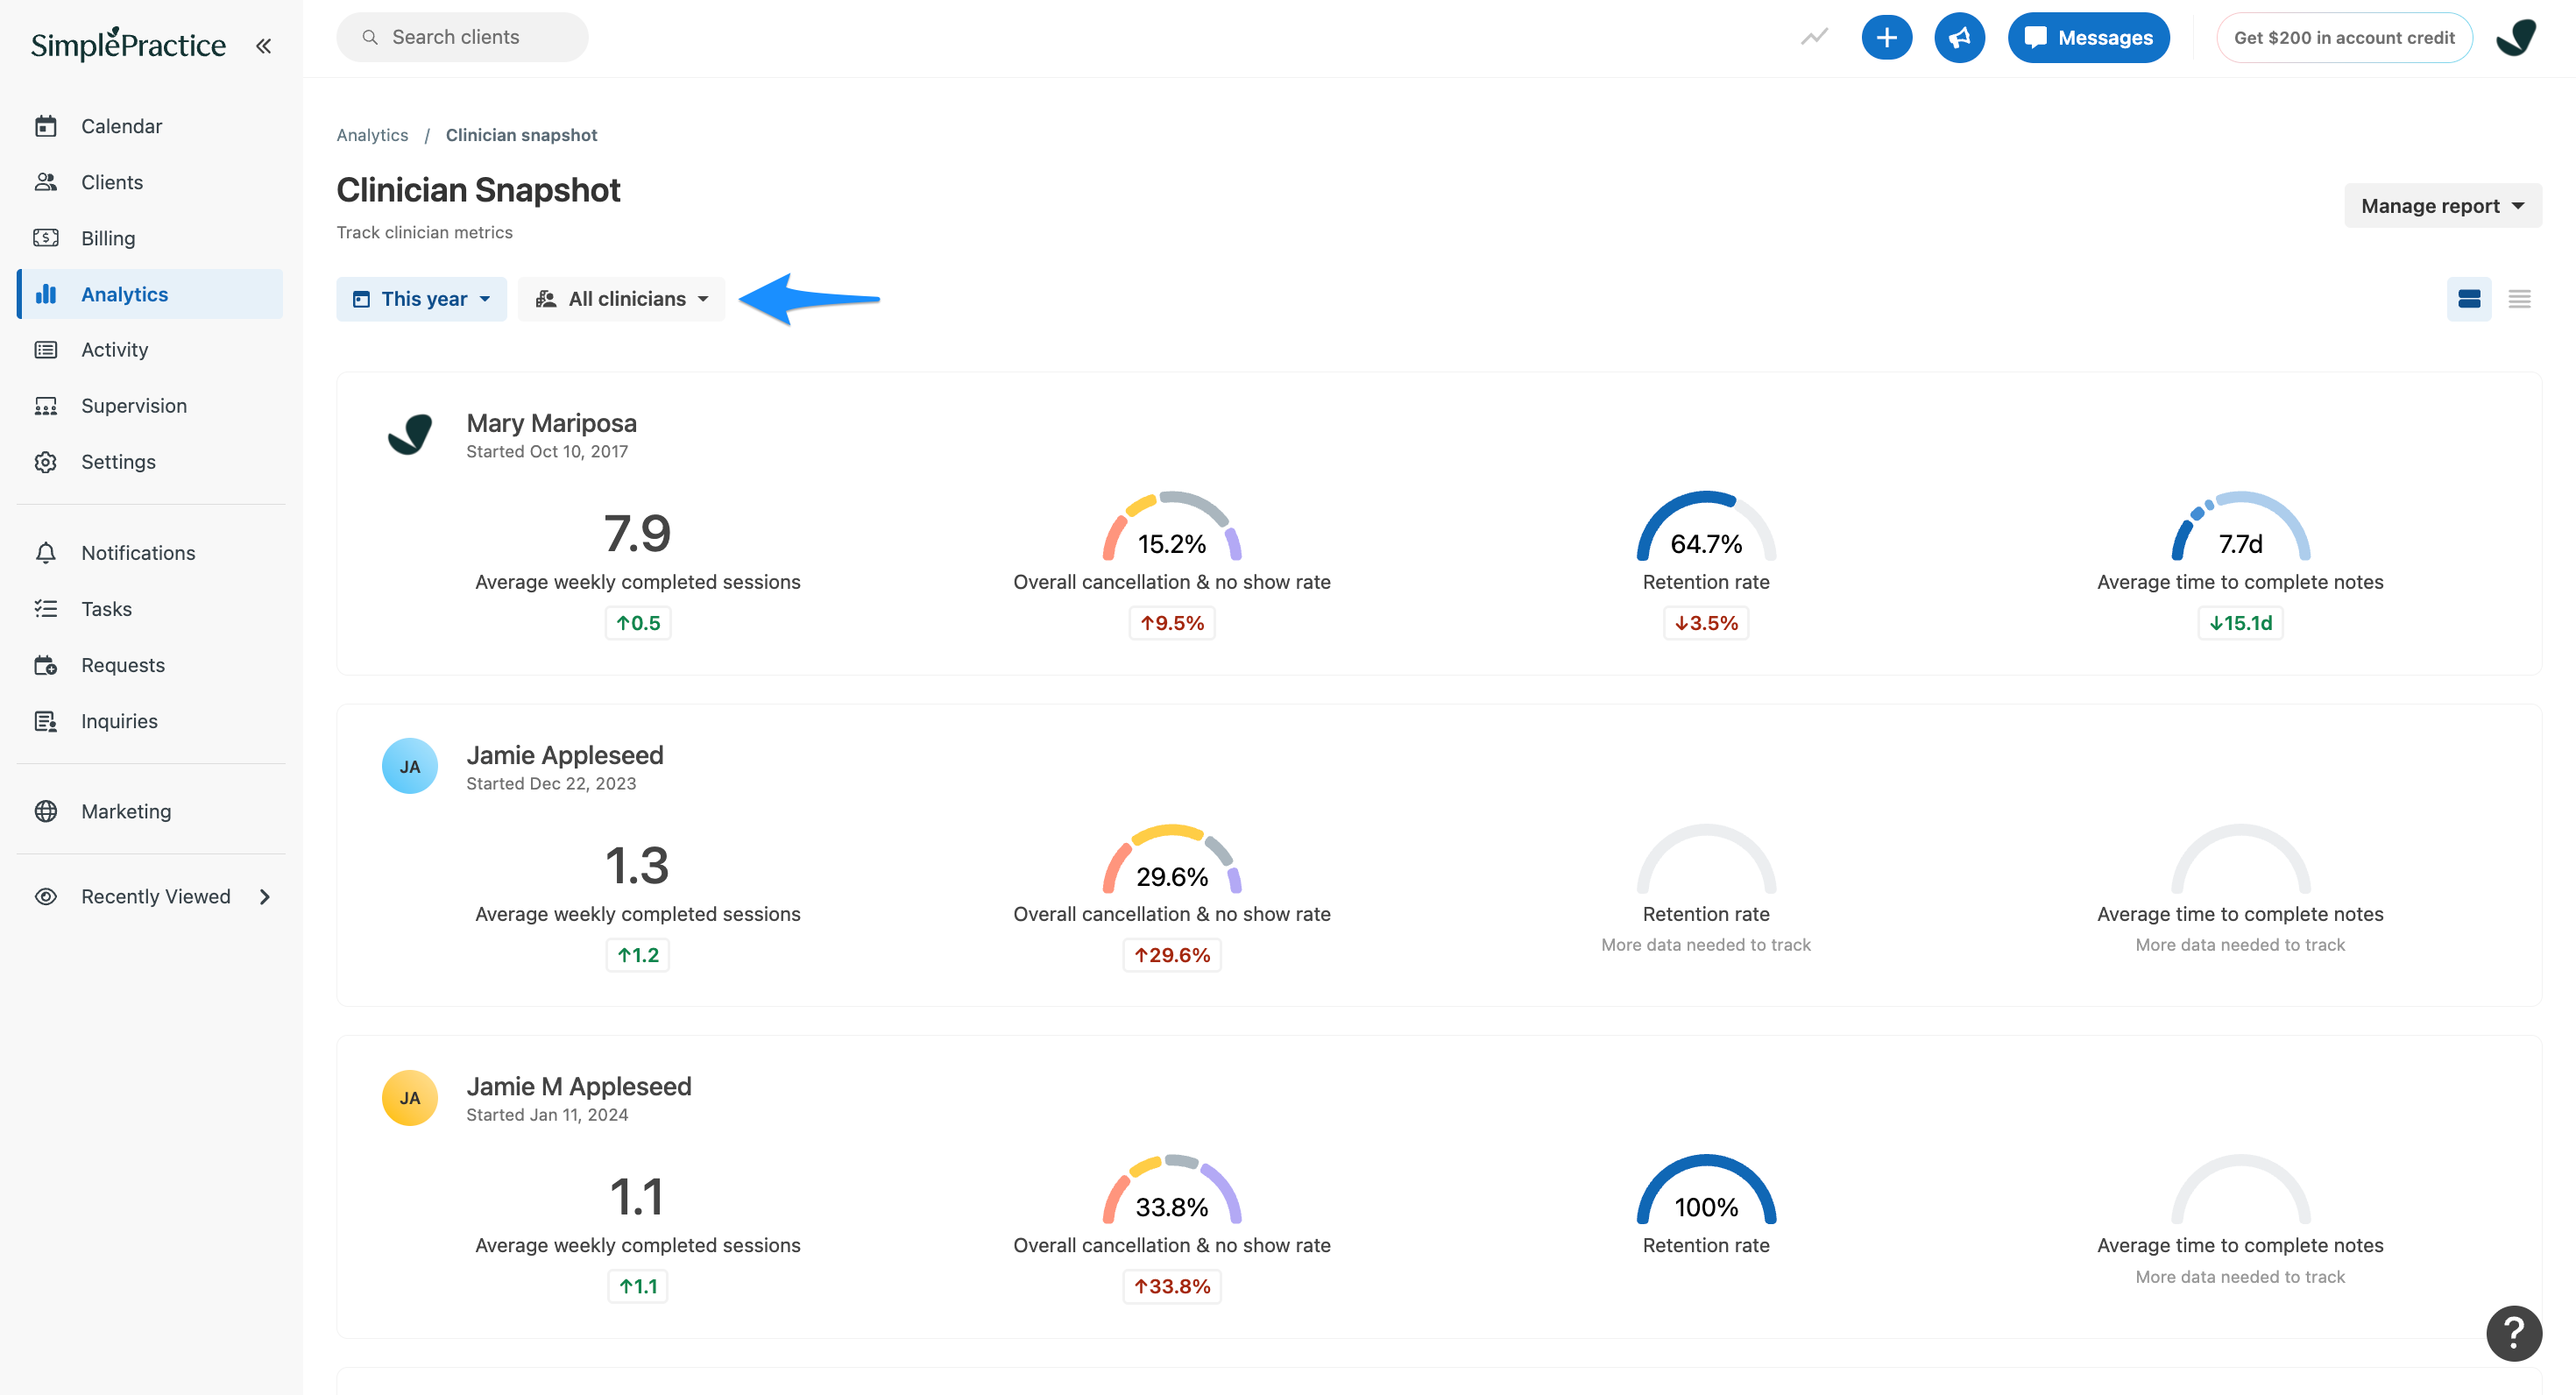The height and width of the screenshot is (1395, 2576).
Task: Open the All clinicians filter dropdown
Action: (621, 299)
